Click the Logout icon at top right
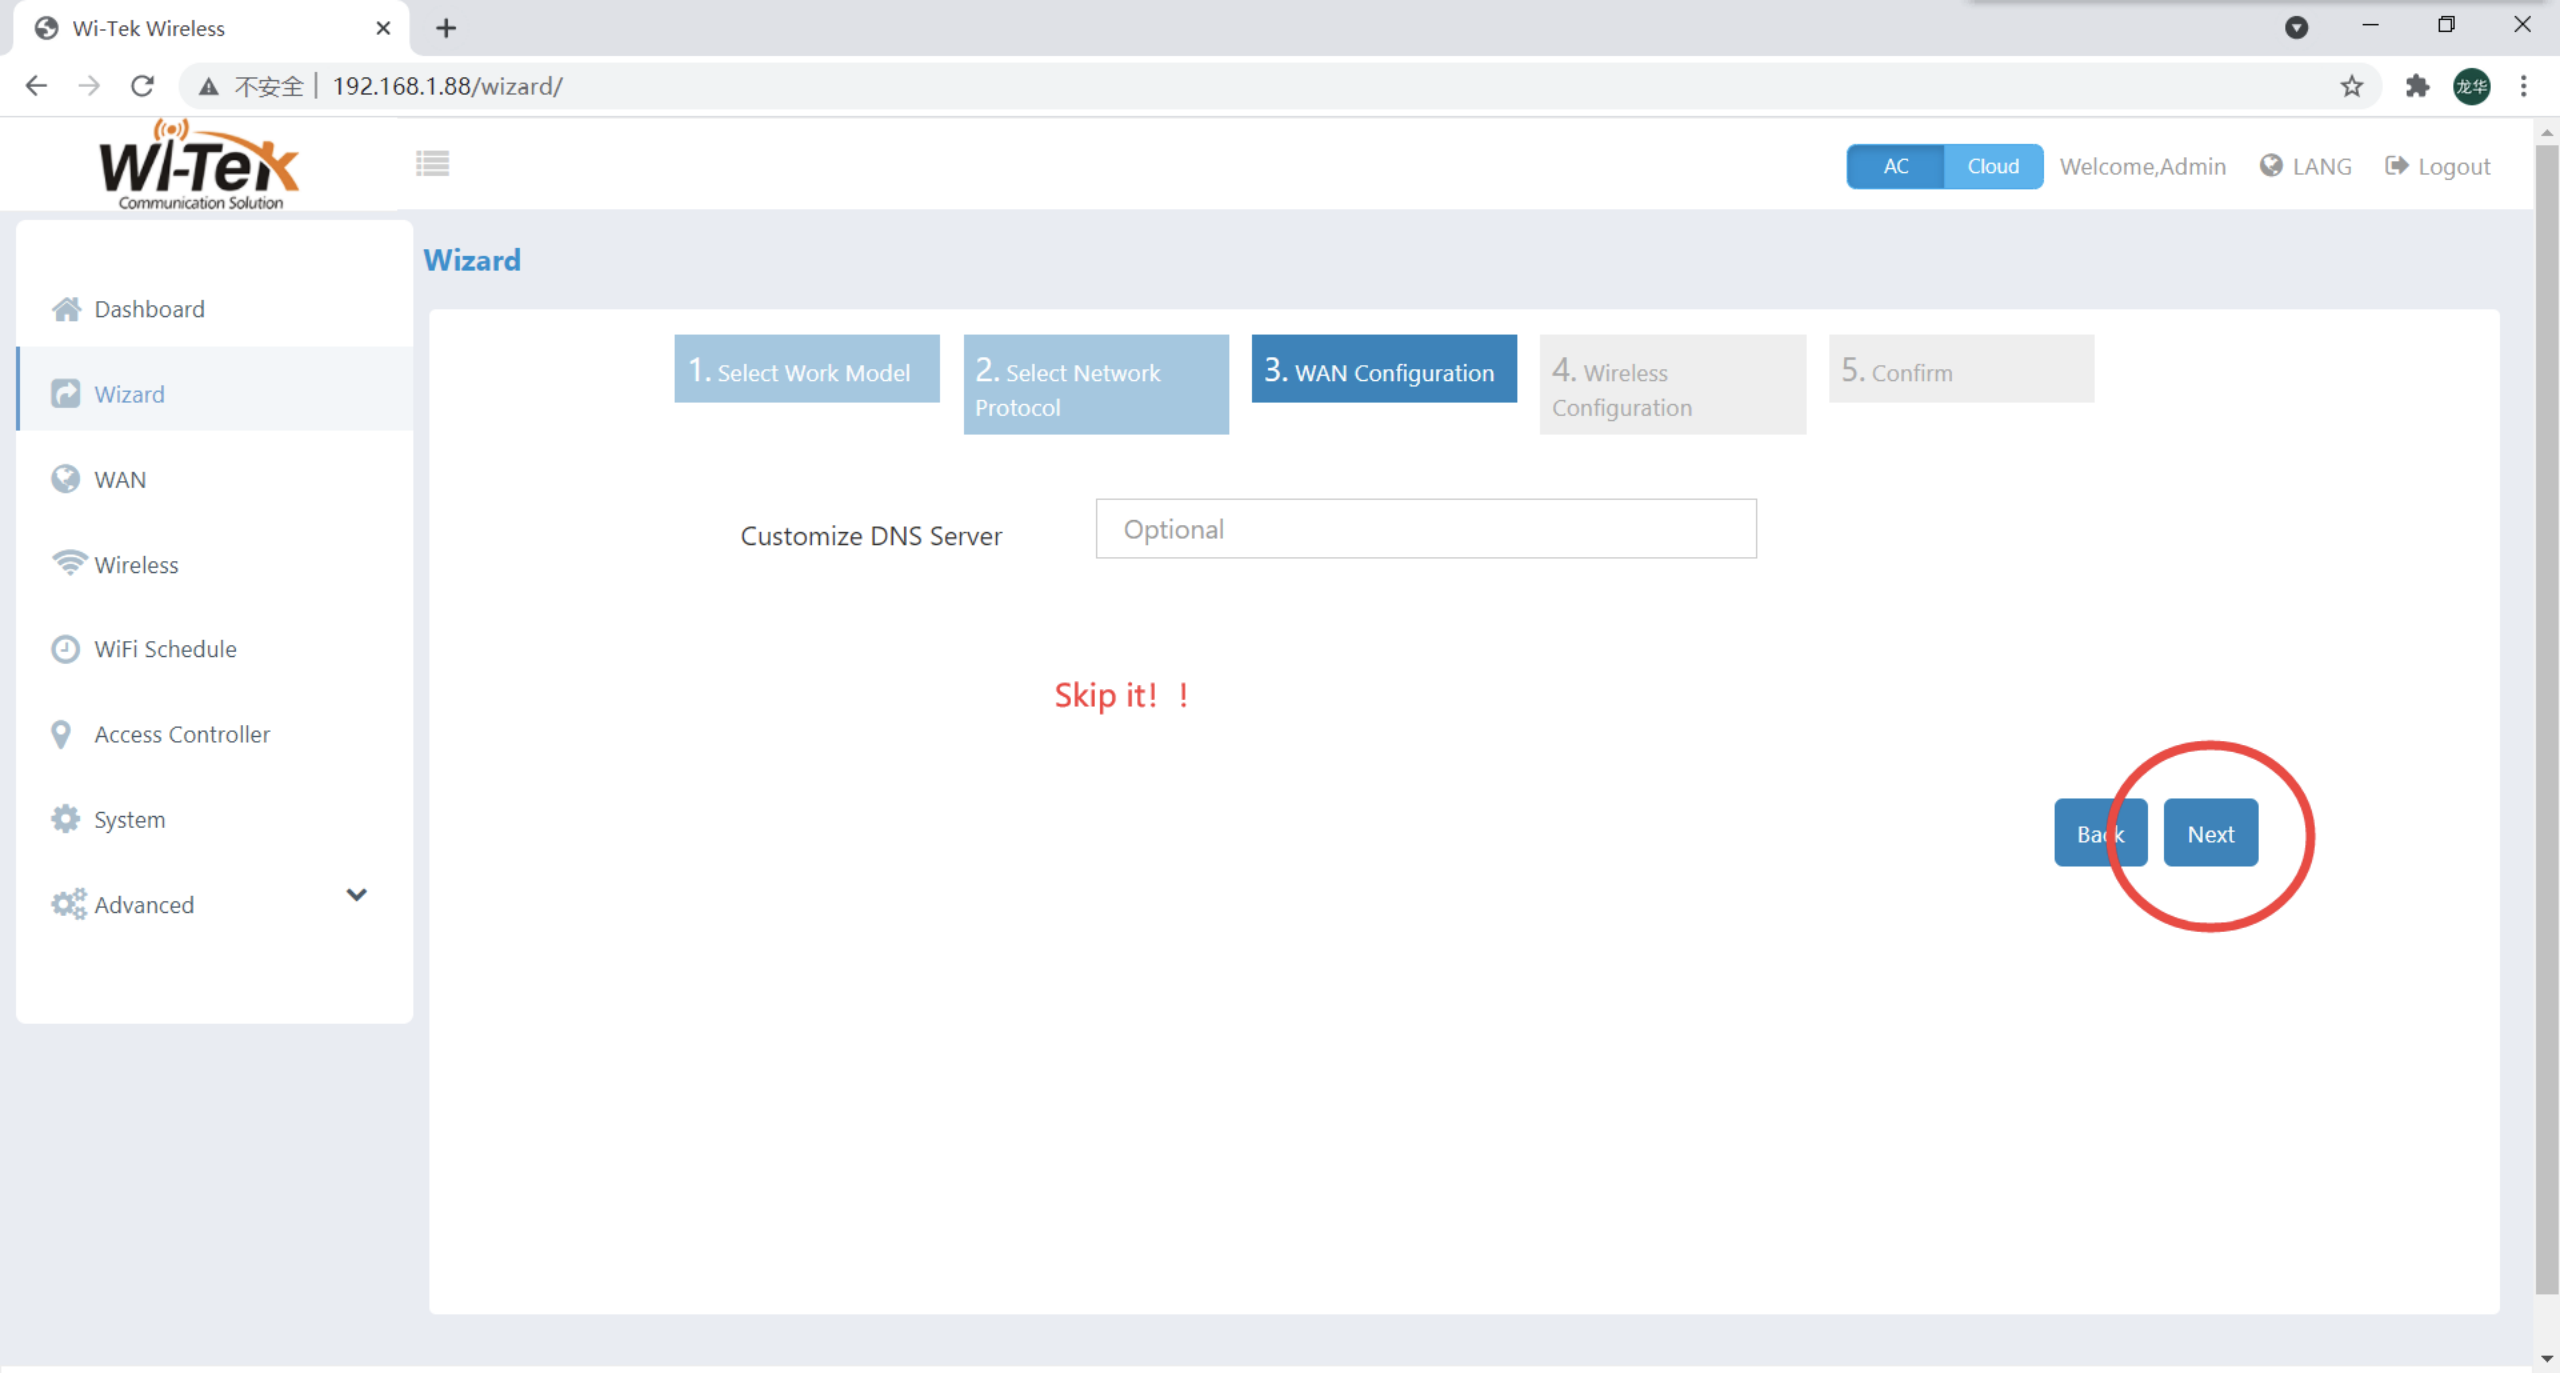The width and height of the screenshot is (2560, 1373). (x=2396, y=166)
